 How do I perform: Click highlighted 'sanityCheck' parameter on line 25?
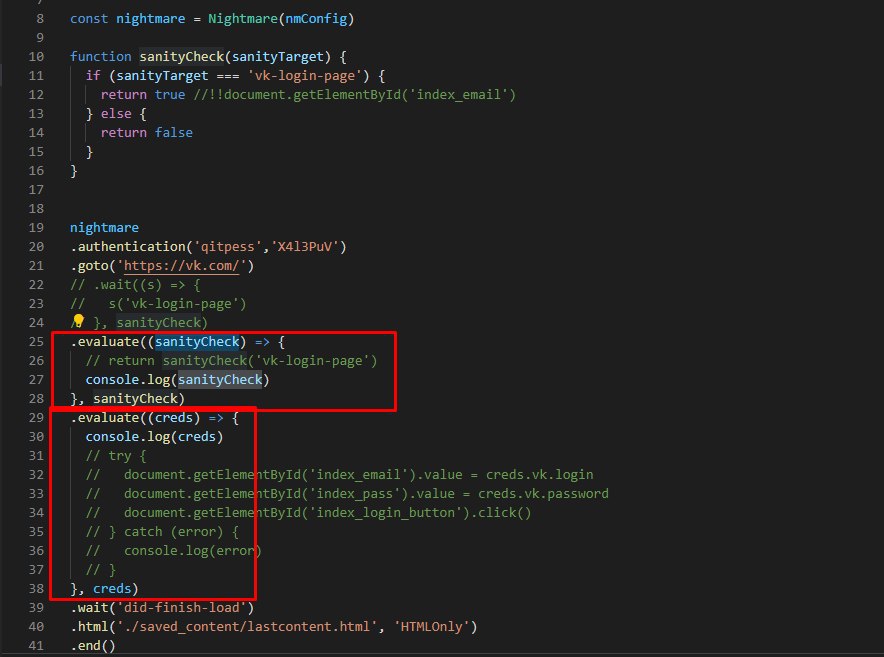pyautogui.click(x=197, y=342)
